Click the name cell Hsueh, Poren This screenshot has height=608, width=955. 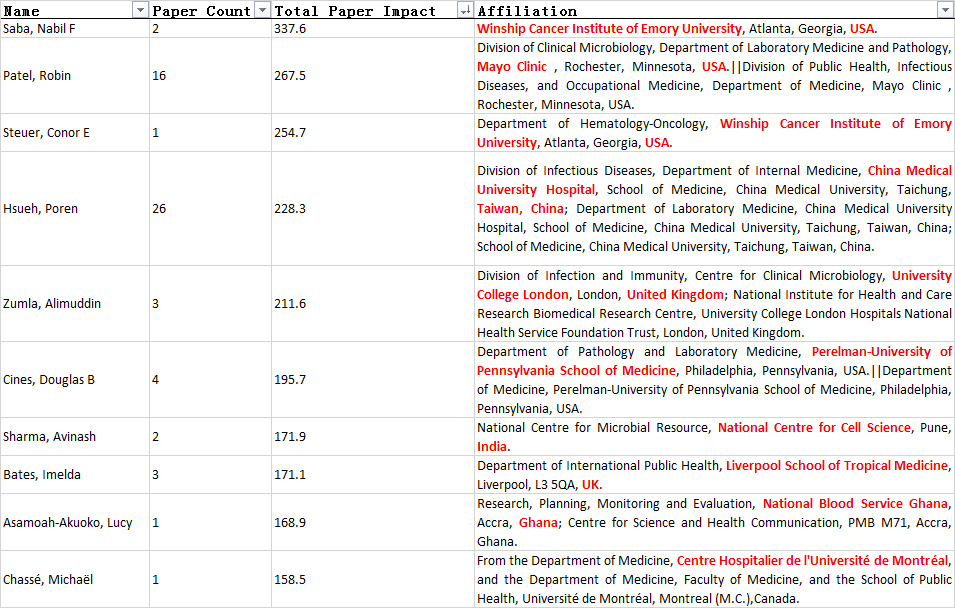(75, 208)
